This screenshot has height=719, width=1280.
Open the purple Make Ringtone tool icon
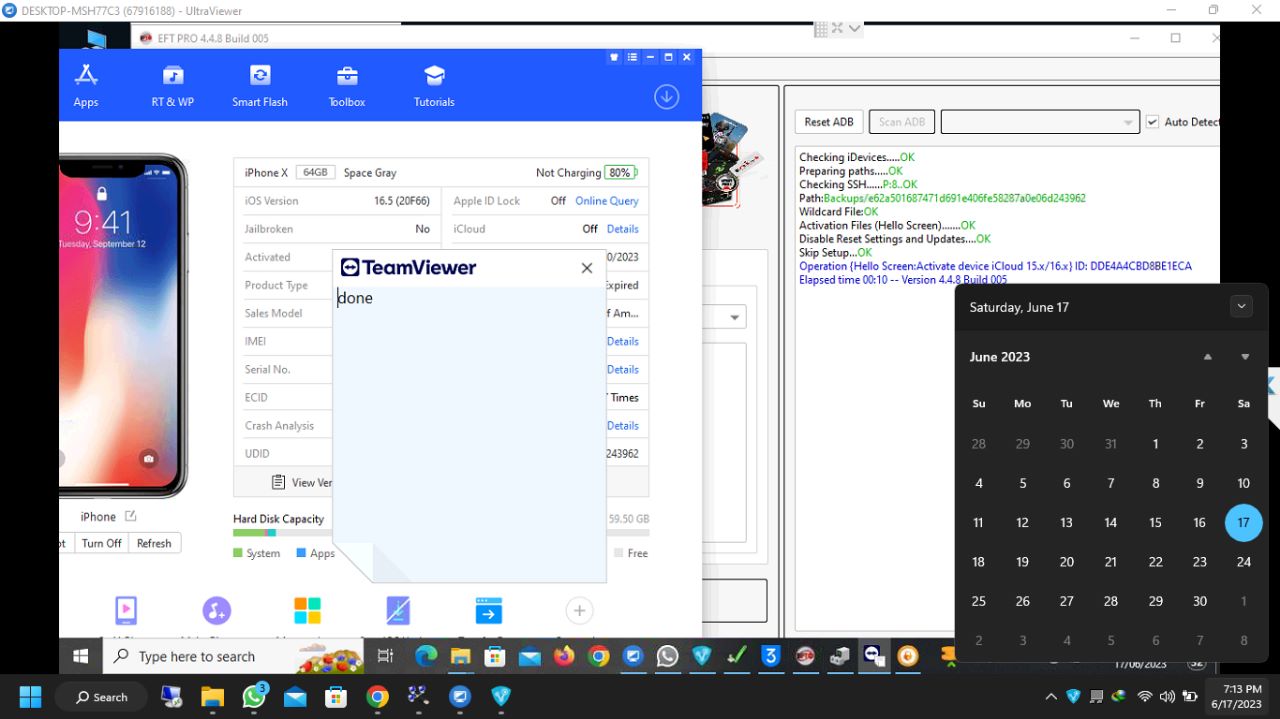[x=217, y=610]
